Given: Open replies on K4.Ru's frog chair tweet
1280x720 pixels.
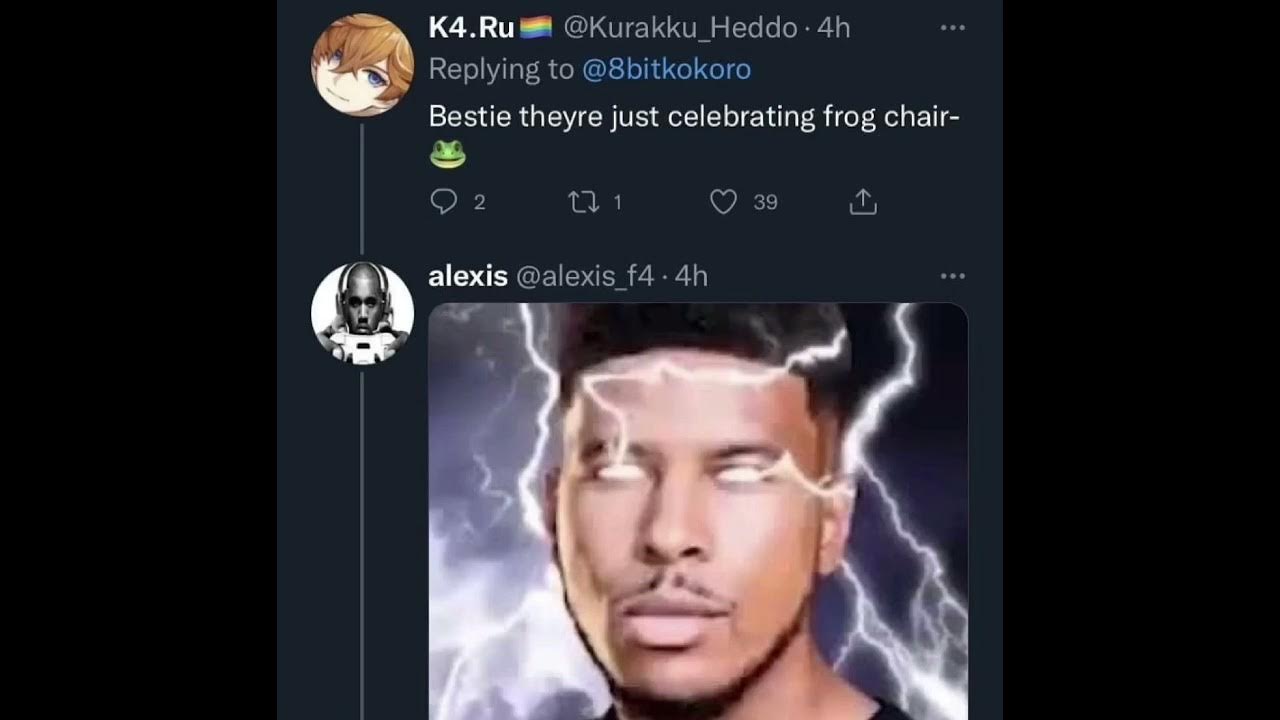Looking at the screenshot, I should [443, 202].
